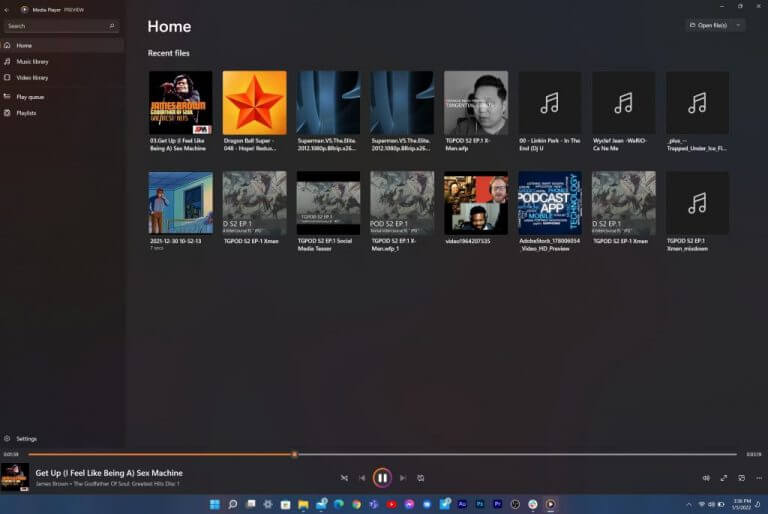
Task: Open Music library in the sidebar
Action: pos(62,61)
